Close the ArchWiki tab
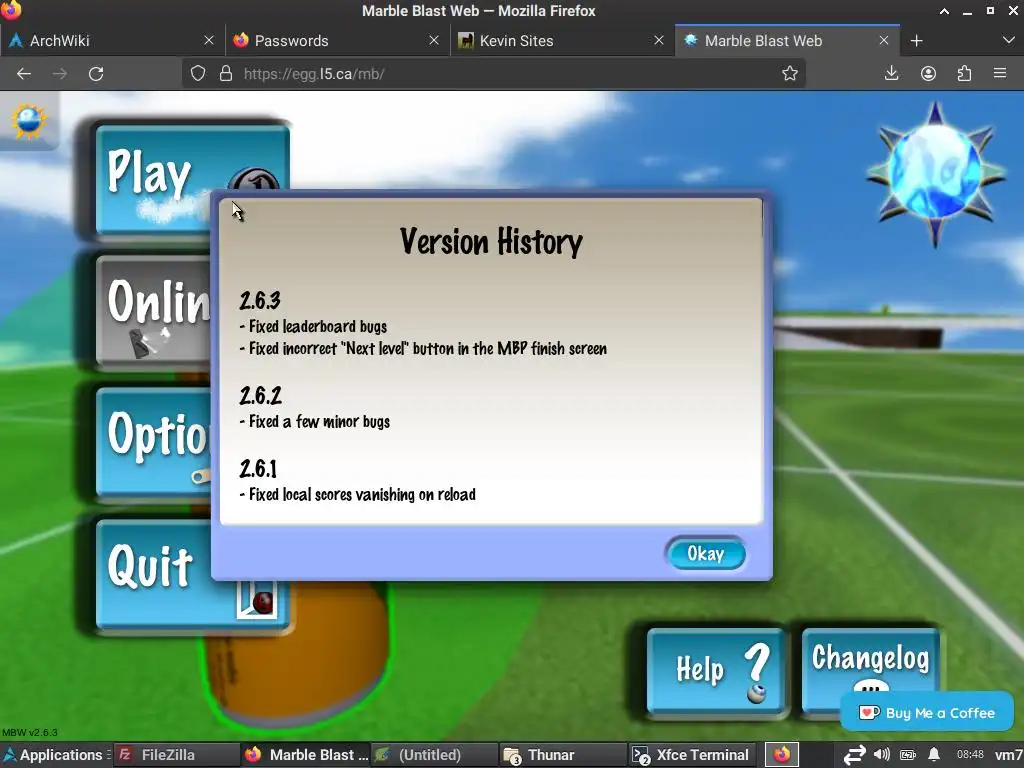The width and height of the screenshot is (1024, 768). pyautogui.click(x=209, y=40)
